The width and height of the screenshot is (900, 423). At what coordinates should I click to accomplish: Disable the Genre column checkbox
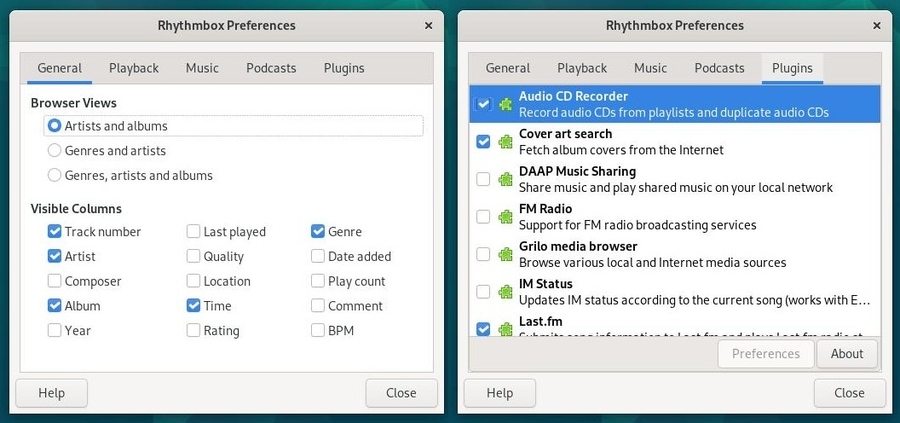(318, 232)
